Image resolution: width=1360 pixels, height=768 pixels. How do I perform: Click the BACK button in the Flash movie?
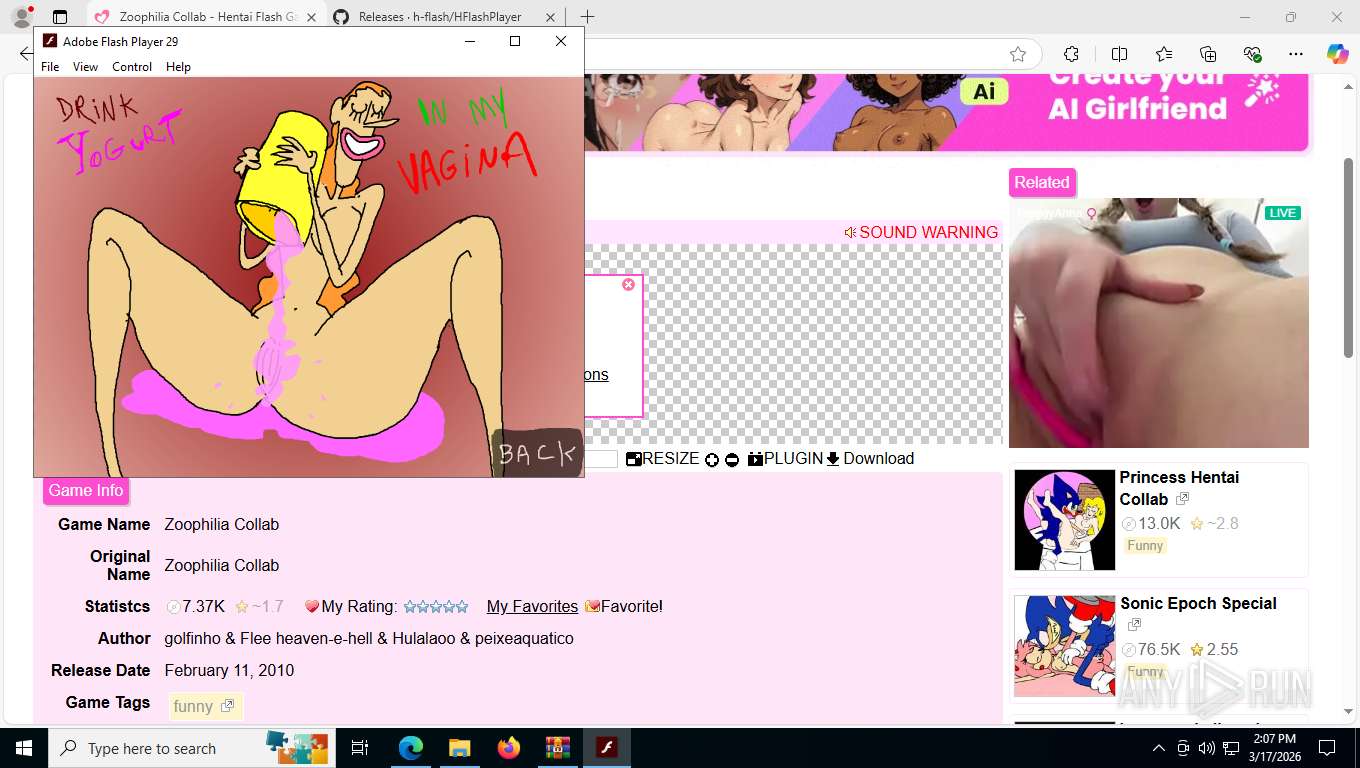[537, 453]
